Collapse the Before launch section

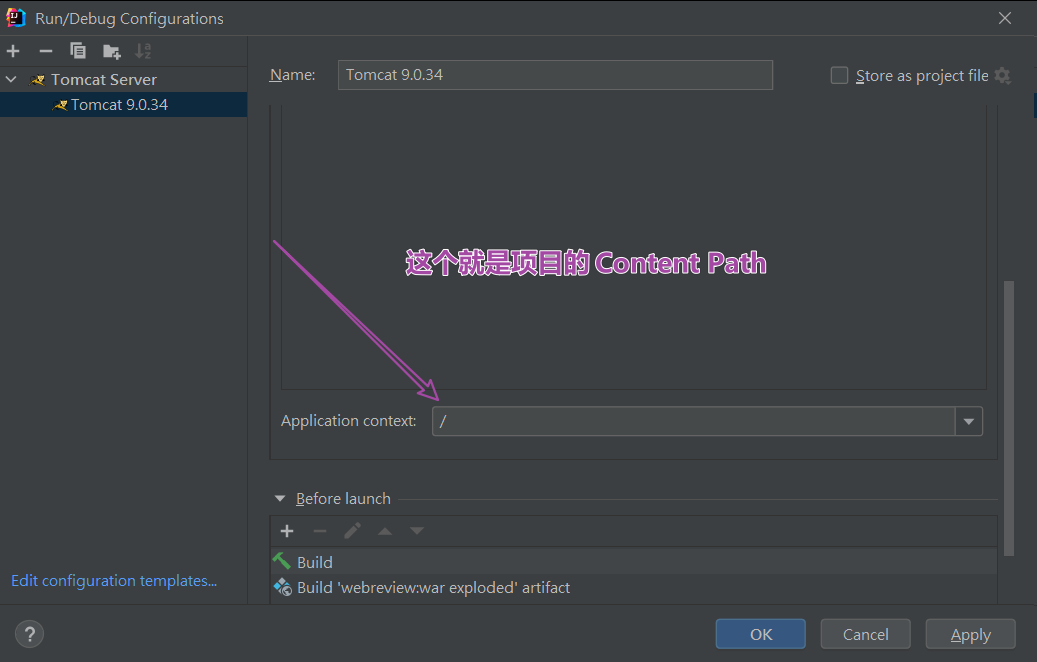[280, 499]
